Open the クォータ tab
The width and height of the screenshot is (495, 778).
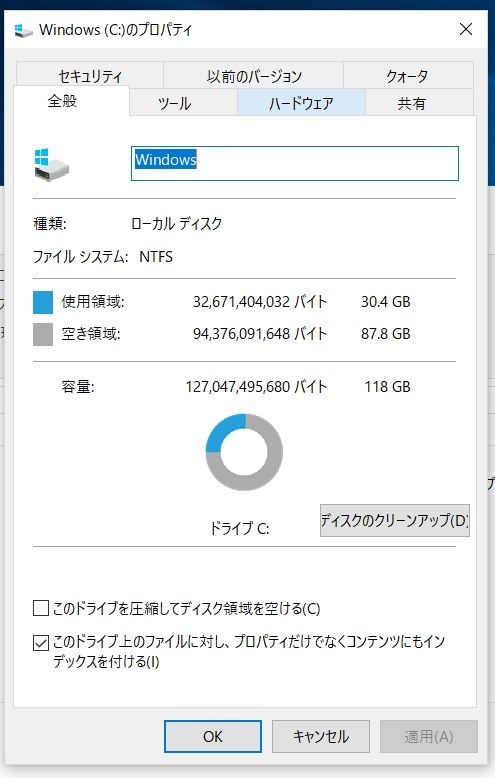point(408,76)
